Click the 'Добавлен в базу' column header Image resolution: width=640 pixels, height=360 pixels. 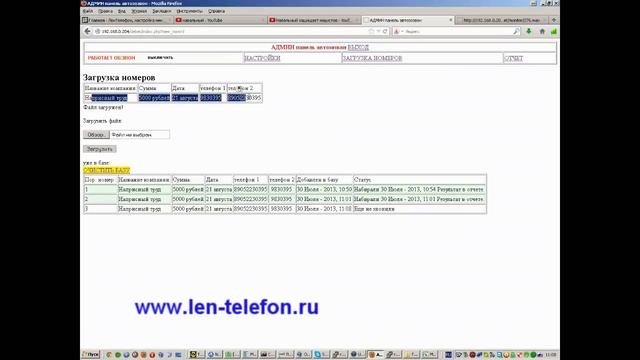[x=324, y=180]
